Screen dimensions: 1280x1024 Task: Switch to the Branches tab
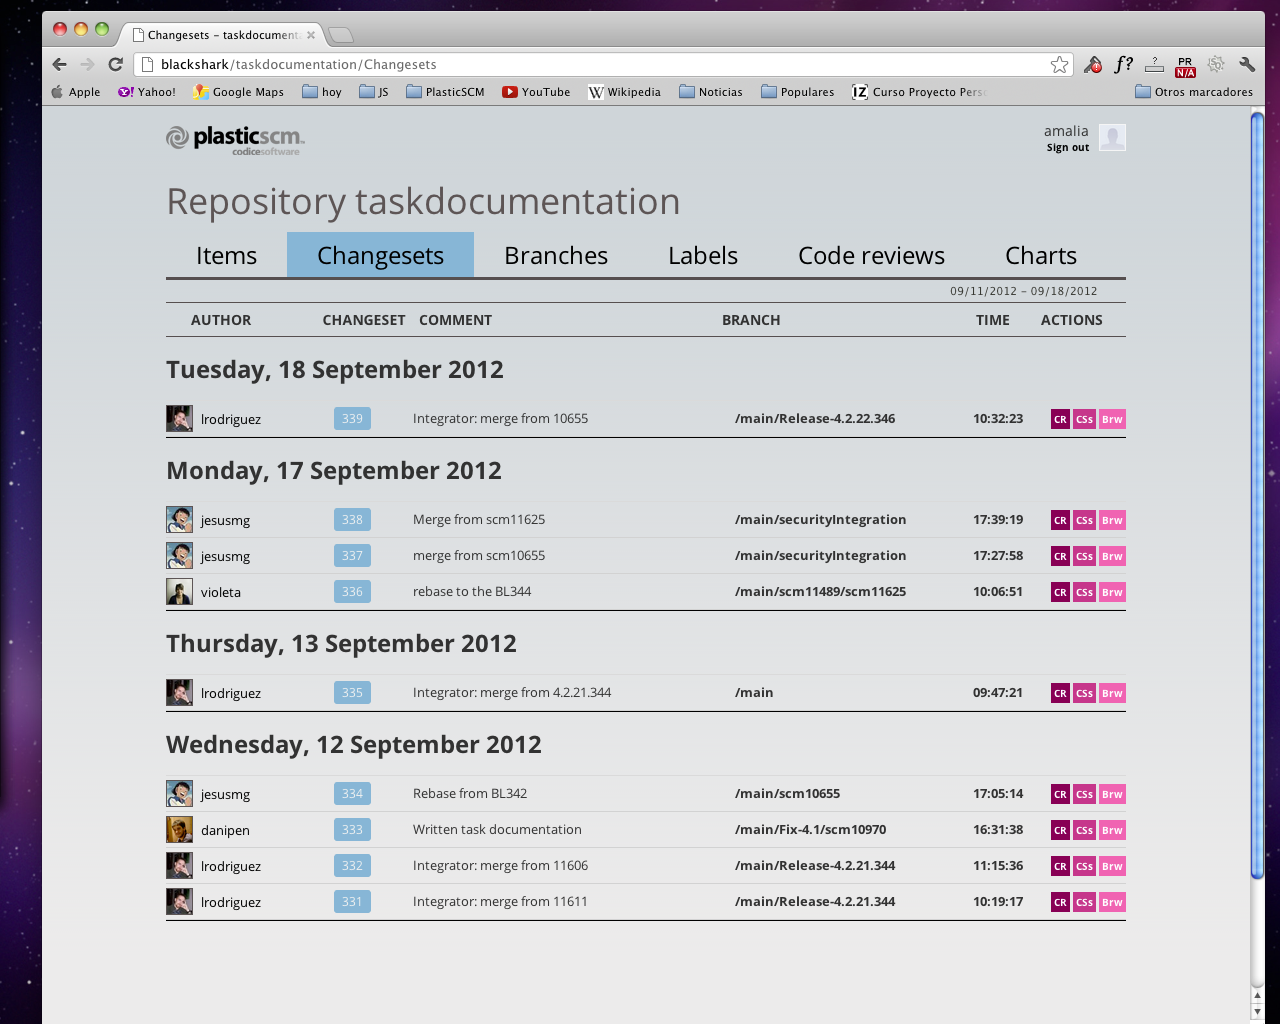click(556, 255)
